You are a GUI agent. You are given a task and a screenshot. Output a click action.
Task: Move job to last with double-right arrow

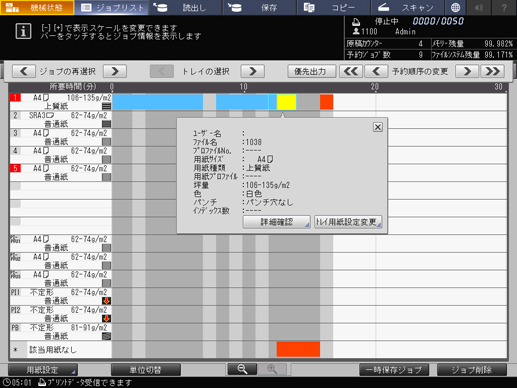click(x=492, y=71)
